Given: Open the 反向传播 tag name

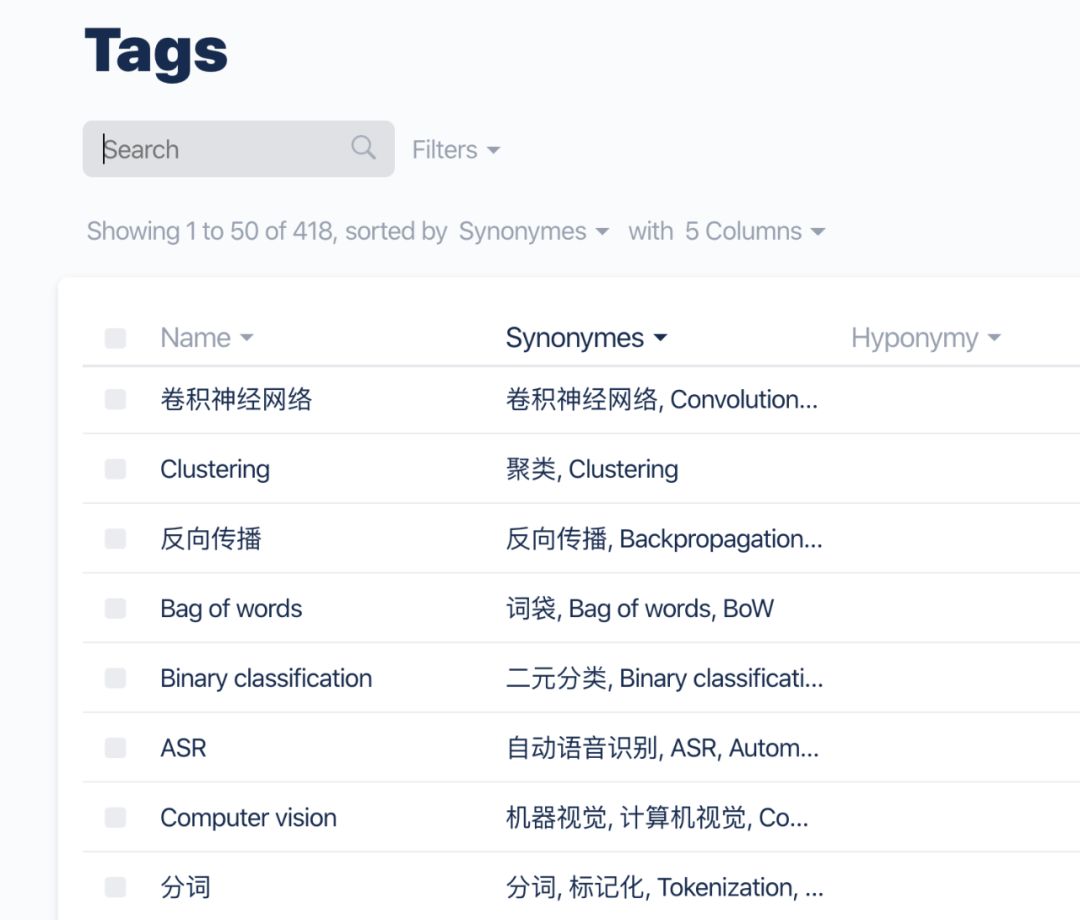Looking at the screenshot, I should click(x=211, y=539).
